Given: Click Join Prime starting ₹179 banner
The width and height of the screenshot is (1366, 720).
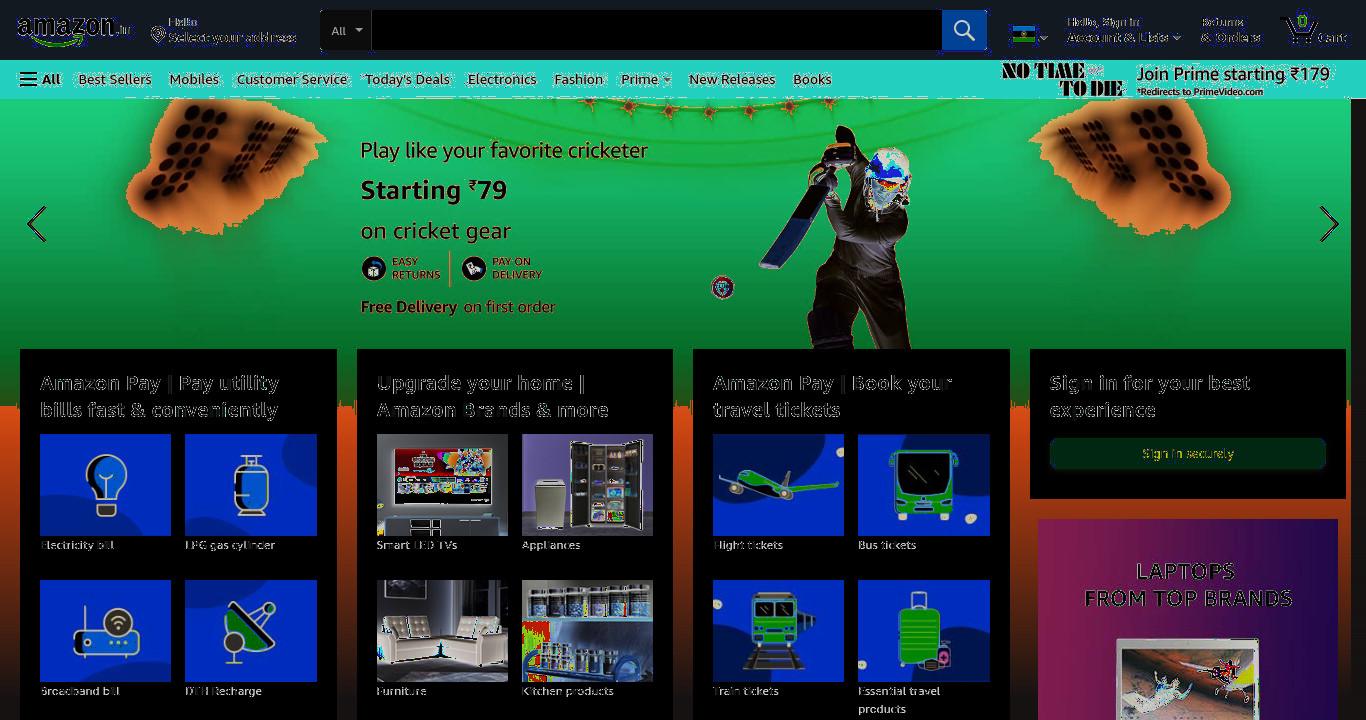Looking at the screenshot, I should [x=1233, y=79].
